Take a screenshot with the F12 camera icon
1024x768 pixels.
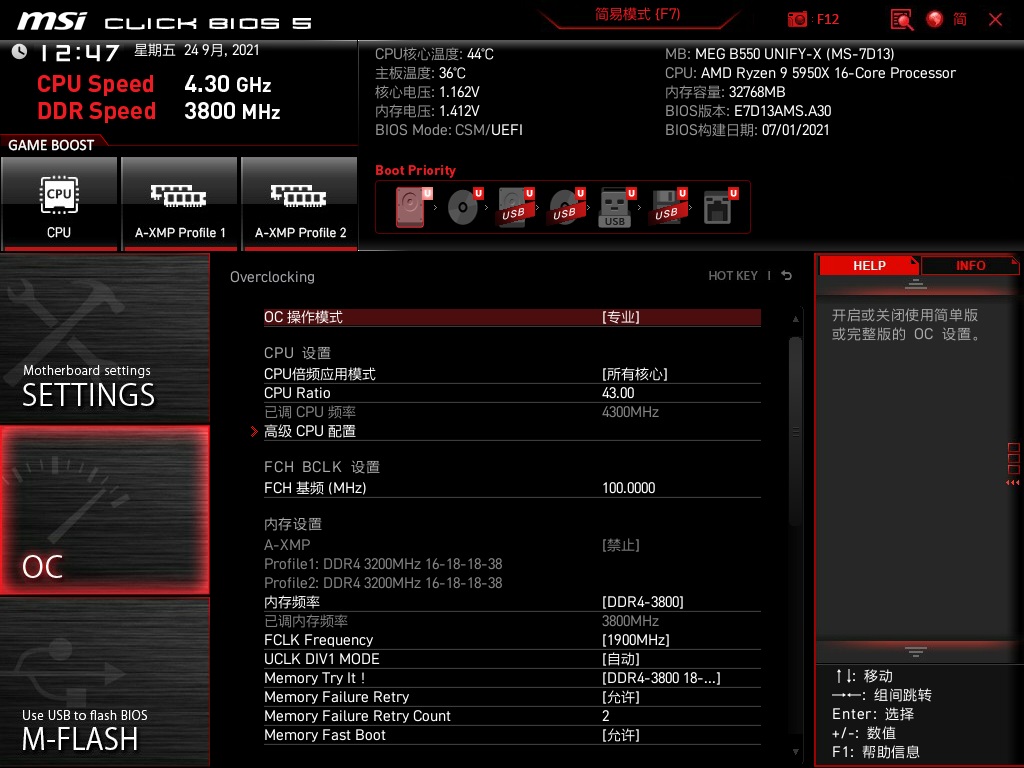point(797,19)
